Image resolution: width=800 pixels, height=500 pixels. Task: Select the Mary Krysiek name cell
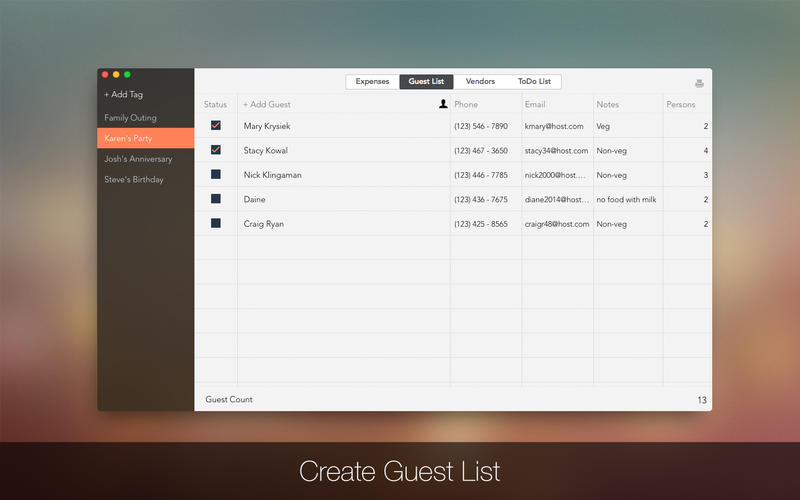(x=344, y=126)
